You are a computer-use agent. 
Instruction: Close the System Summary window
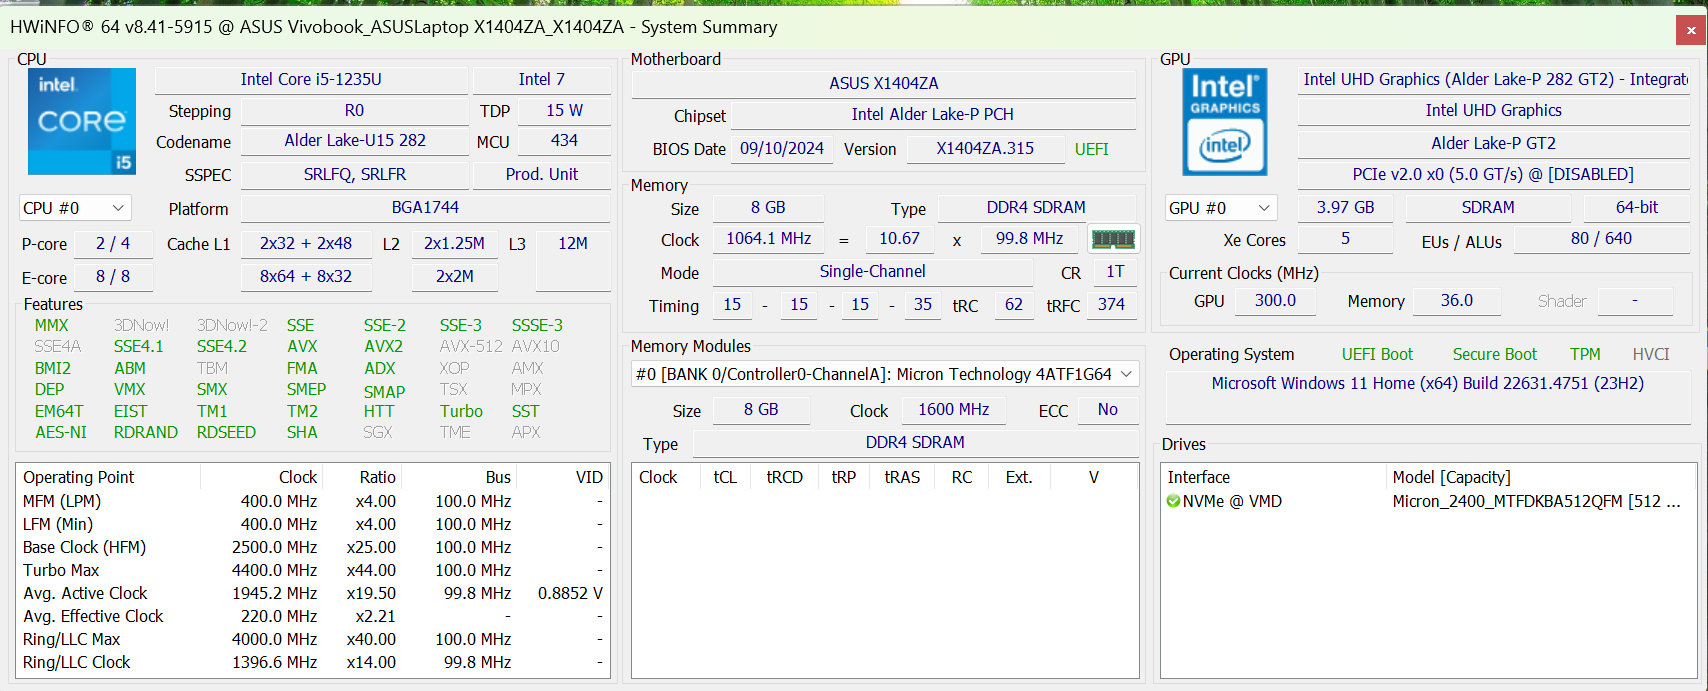coord(1691,30)
